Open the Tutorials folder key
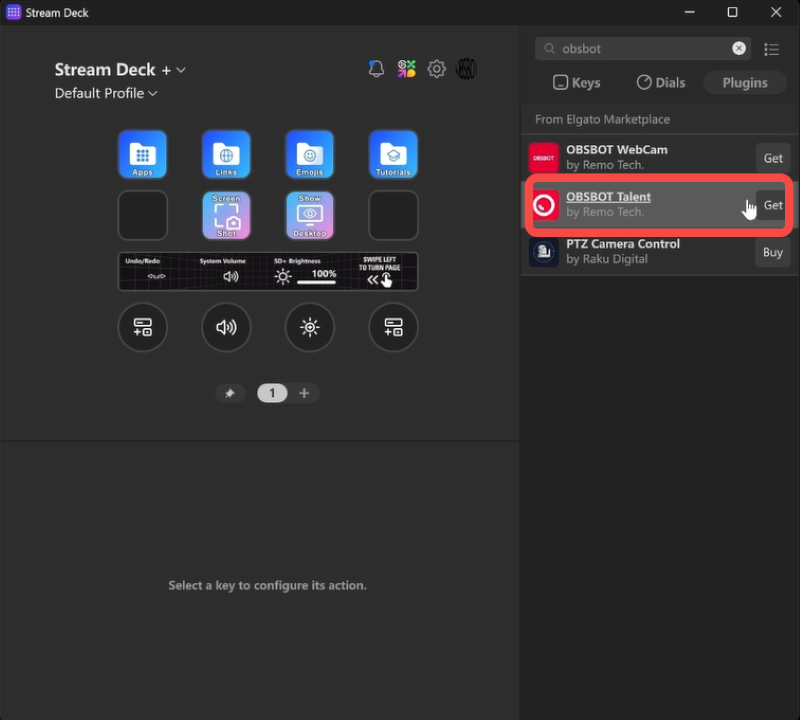Screen dimensions: 800x720 coord(393,154)
